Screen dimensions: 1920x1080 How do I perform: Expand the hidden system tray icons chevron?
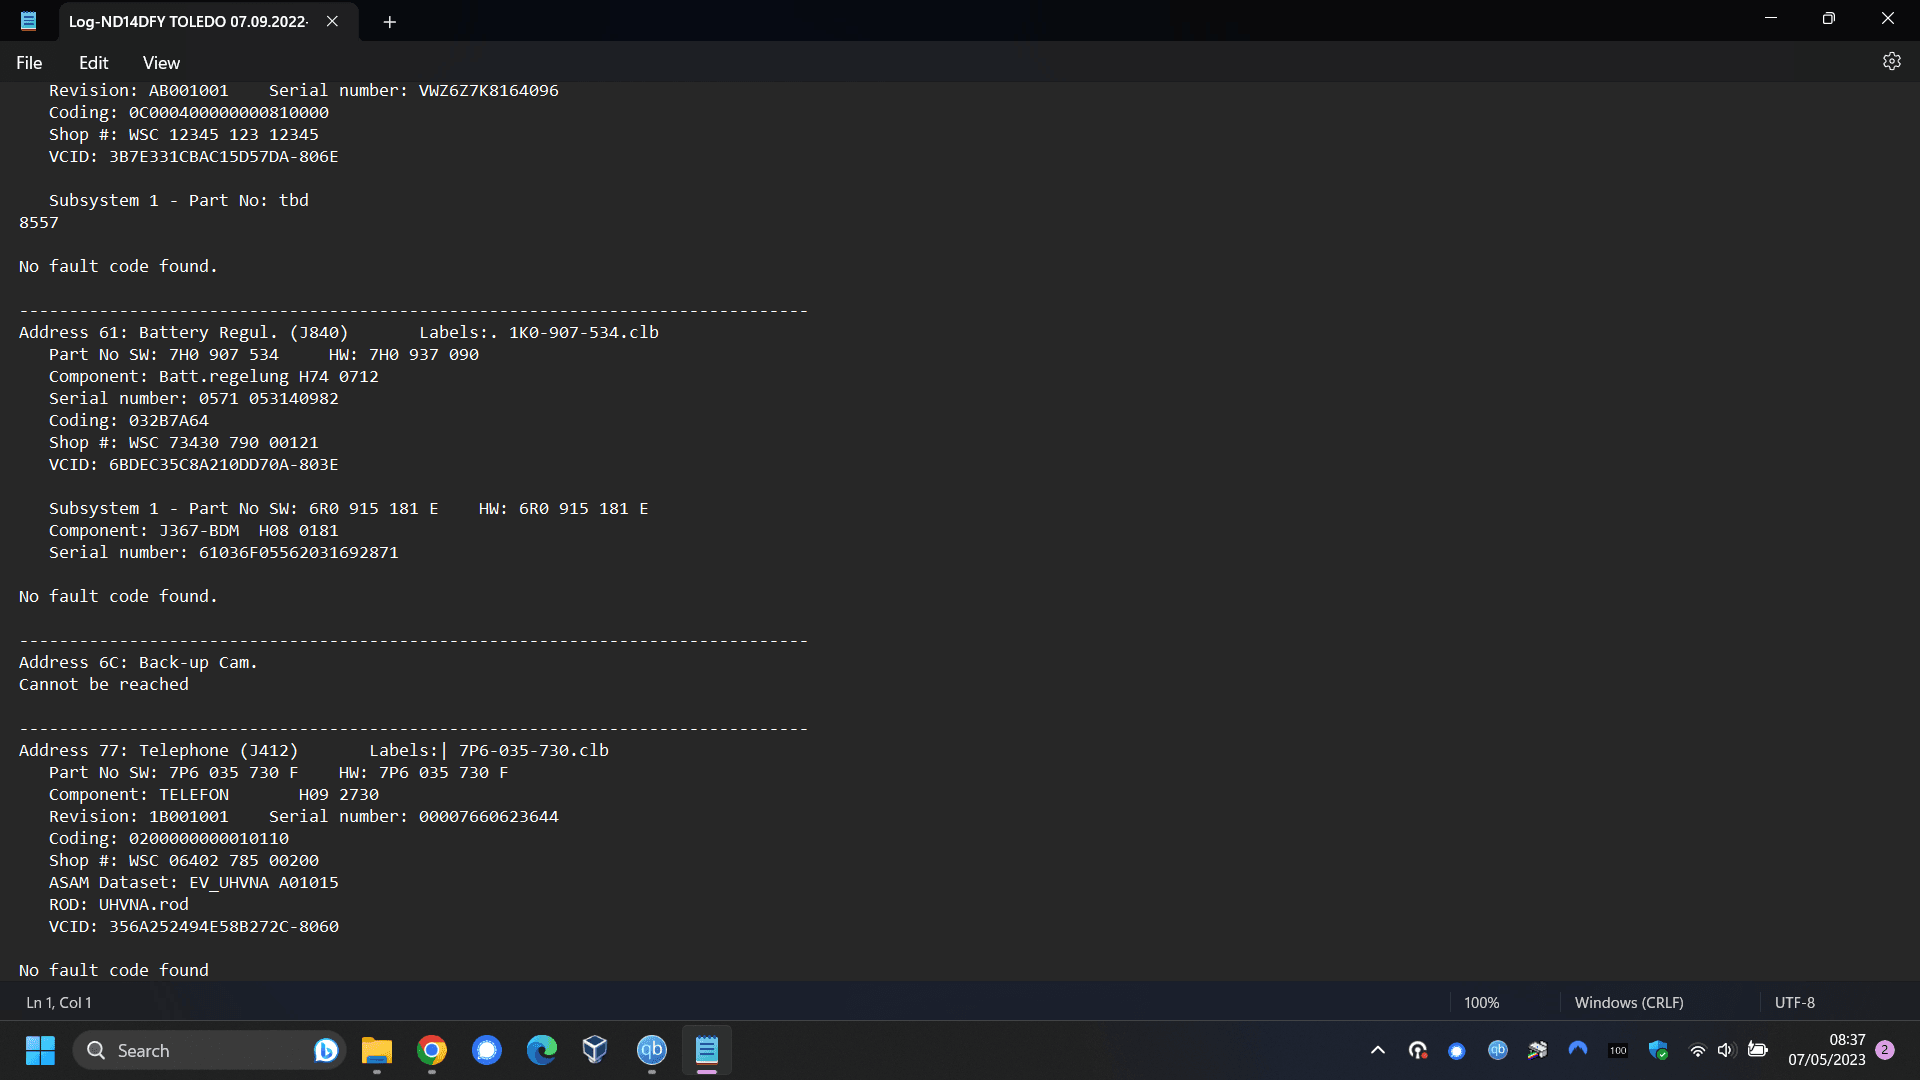pyautogui.click(x=1377, y=1050)
